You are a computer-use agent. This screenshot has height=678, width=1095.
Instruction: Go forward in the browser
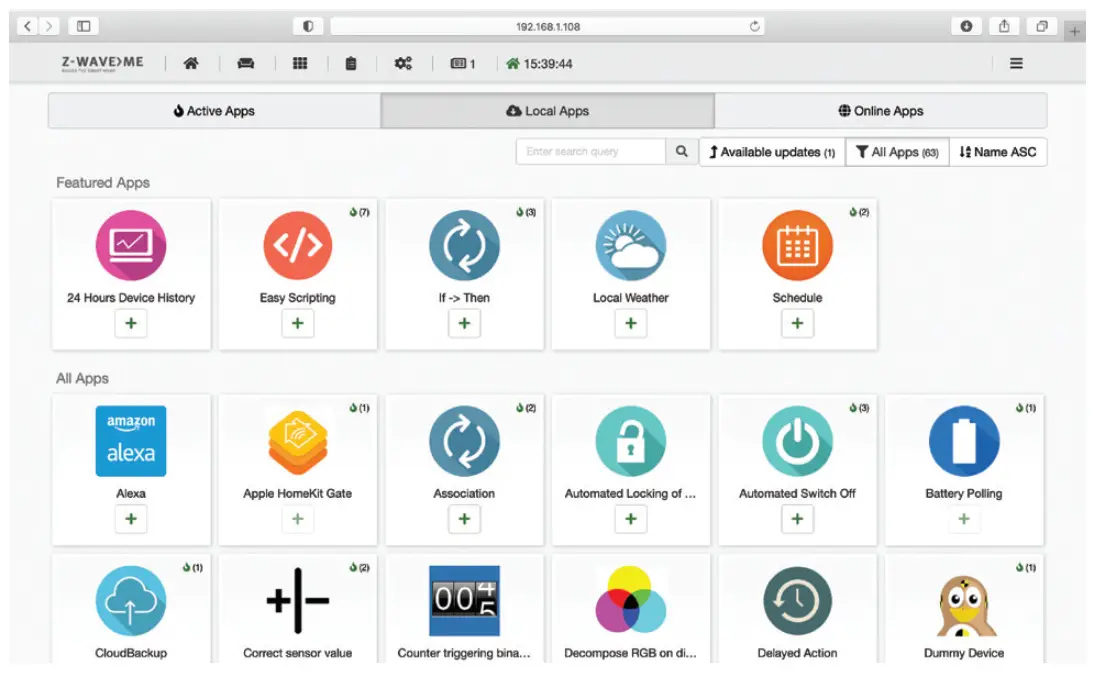pos(48,27)
